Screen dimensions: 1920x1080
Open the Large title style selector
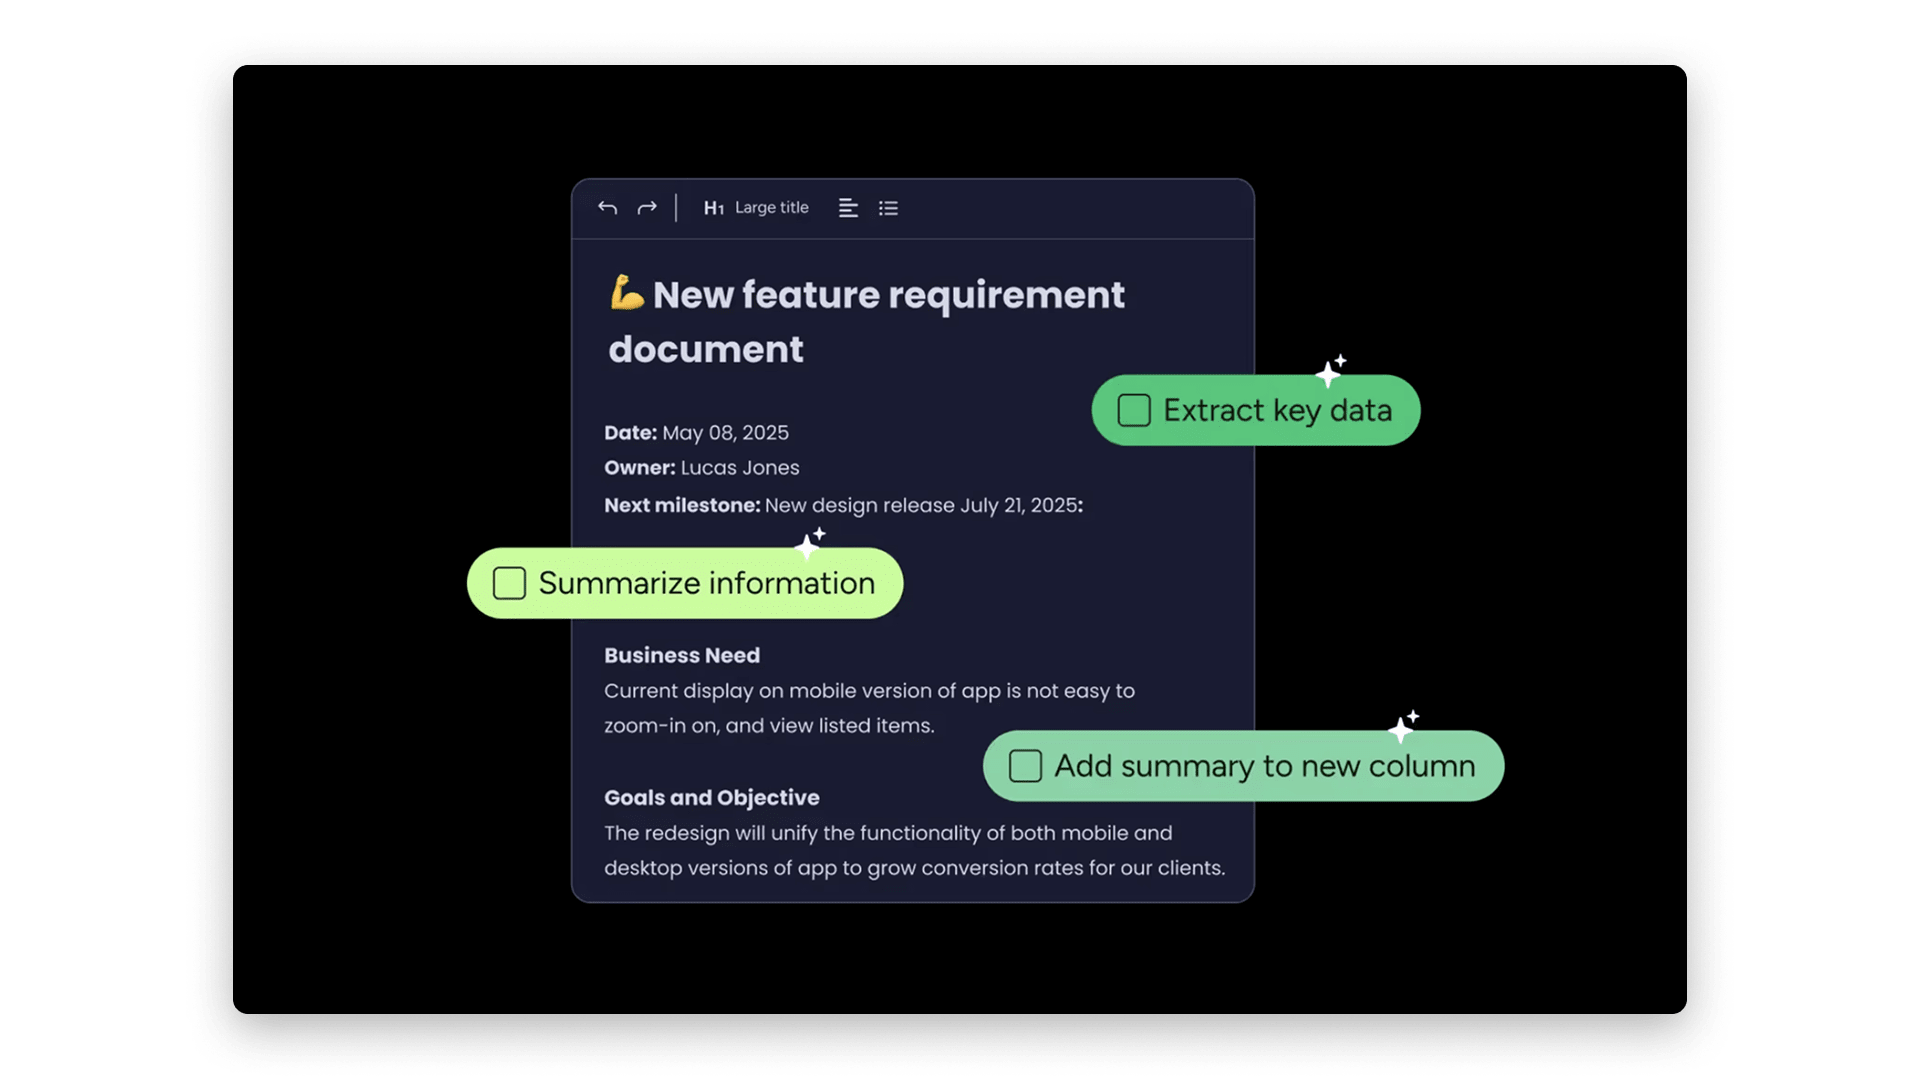tap(771, 207)
